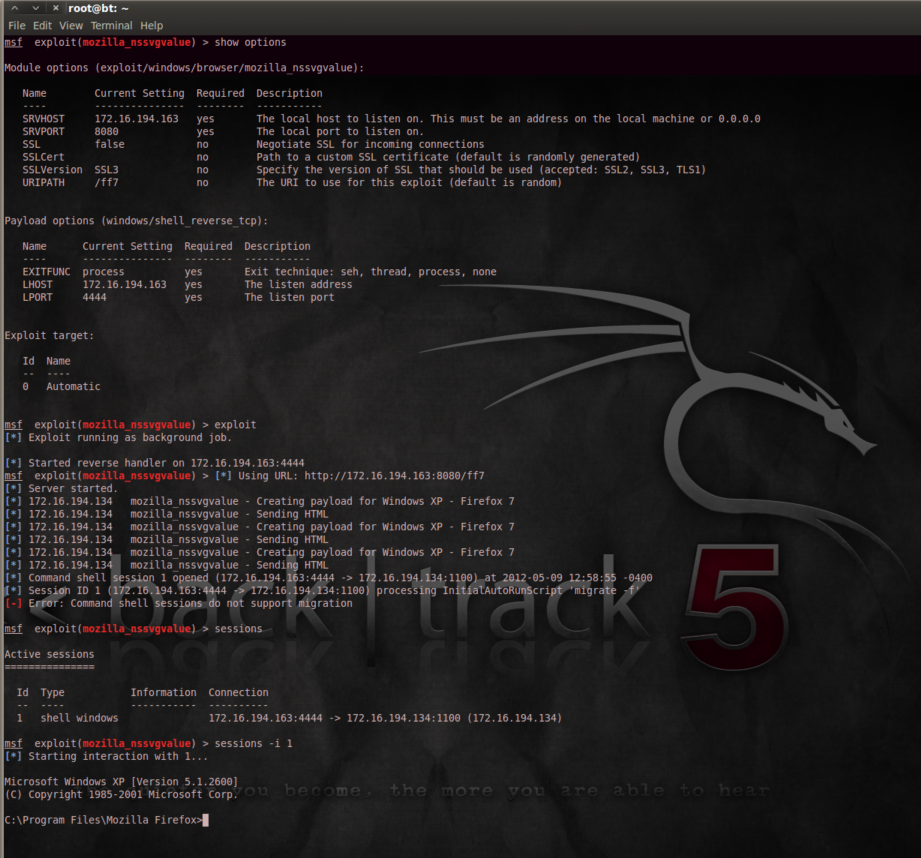Click the SRVHOST option name
This screenshot has width=921, height=858.
click(43, 119)
